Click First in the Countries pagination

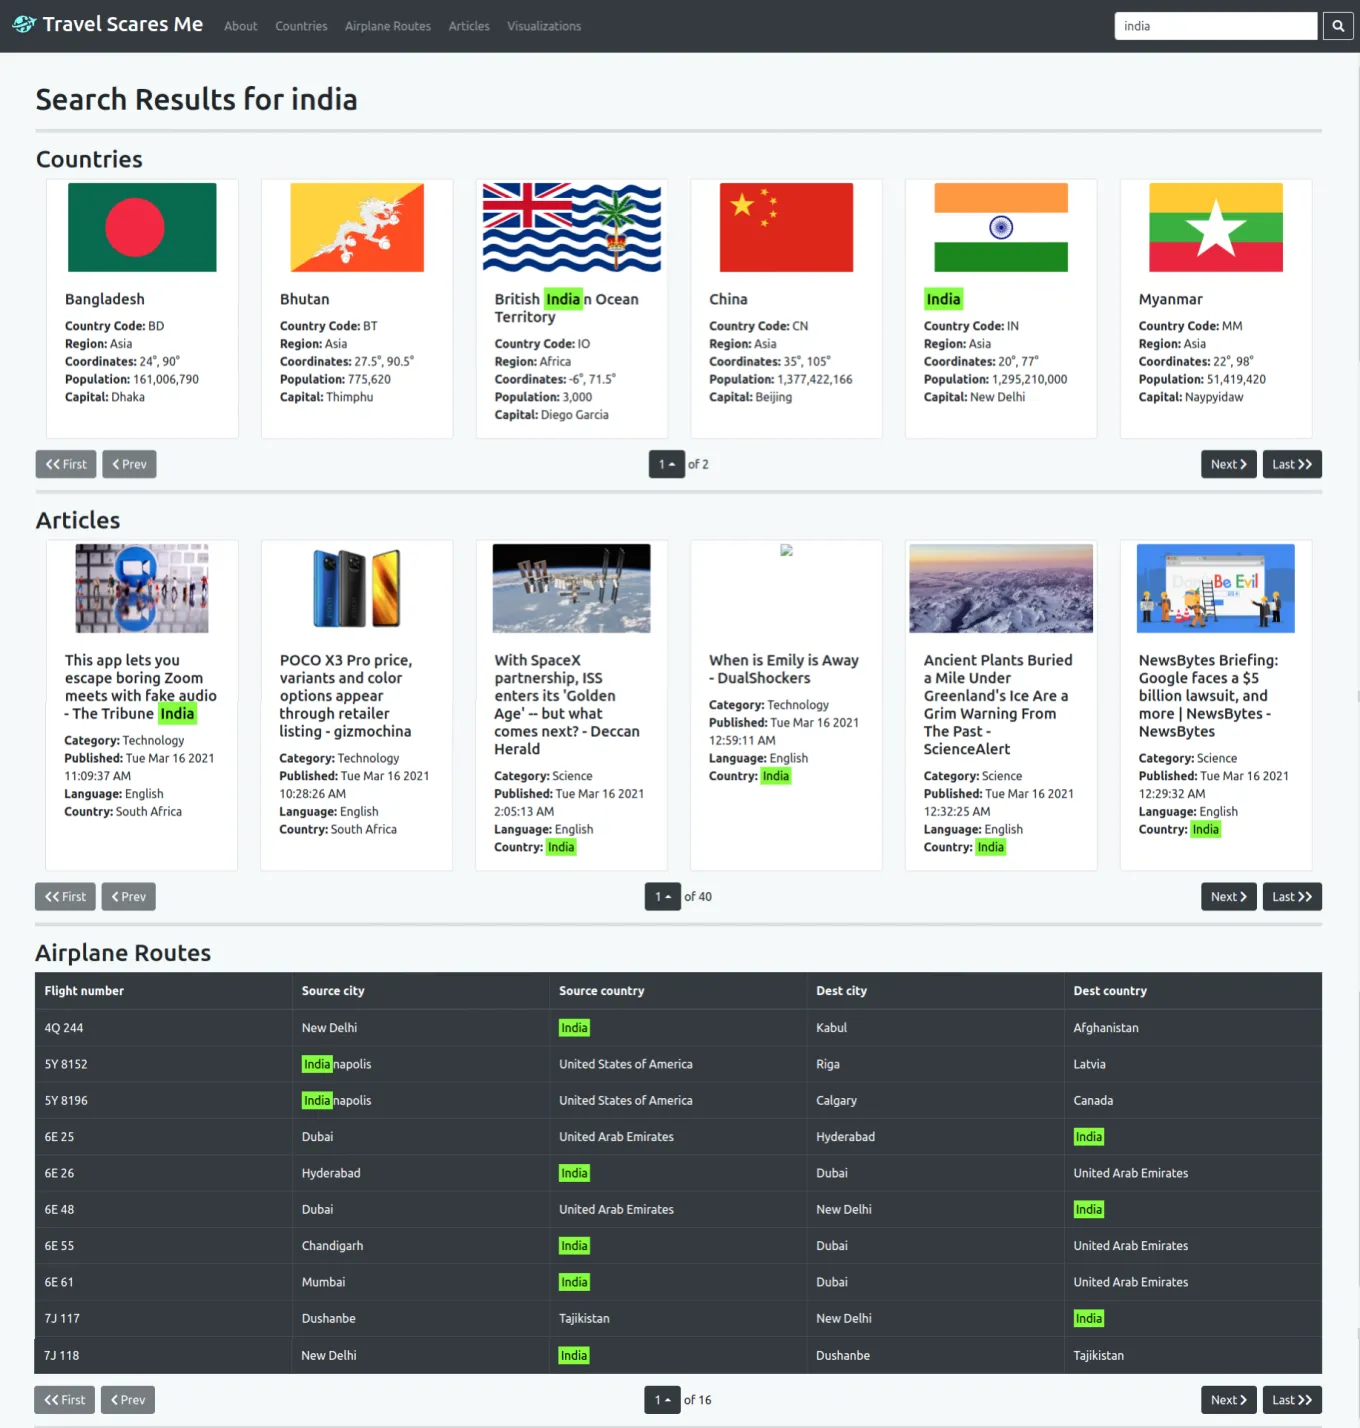point(65,464)
